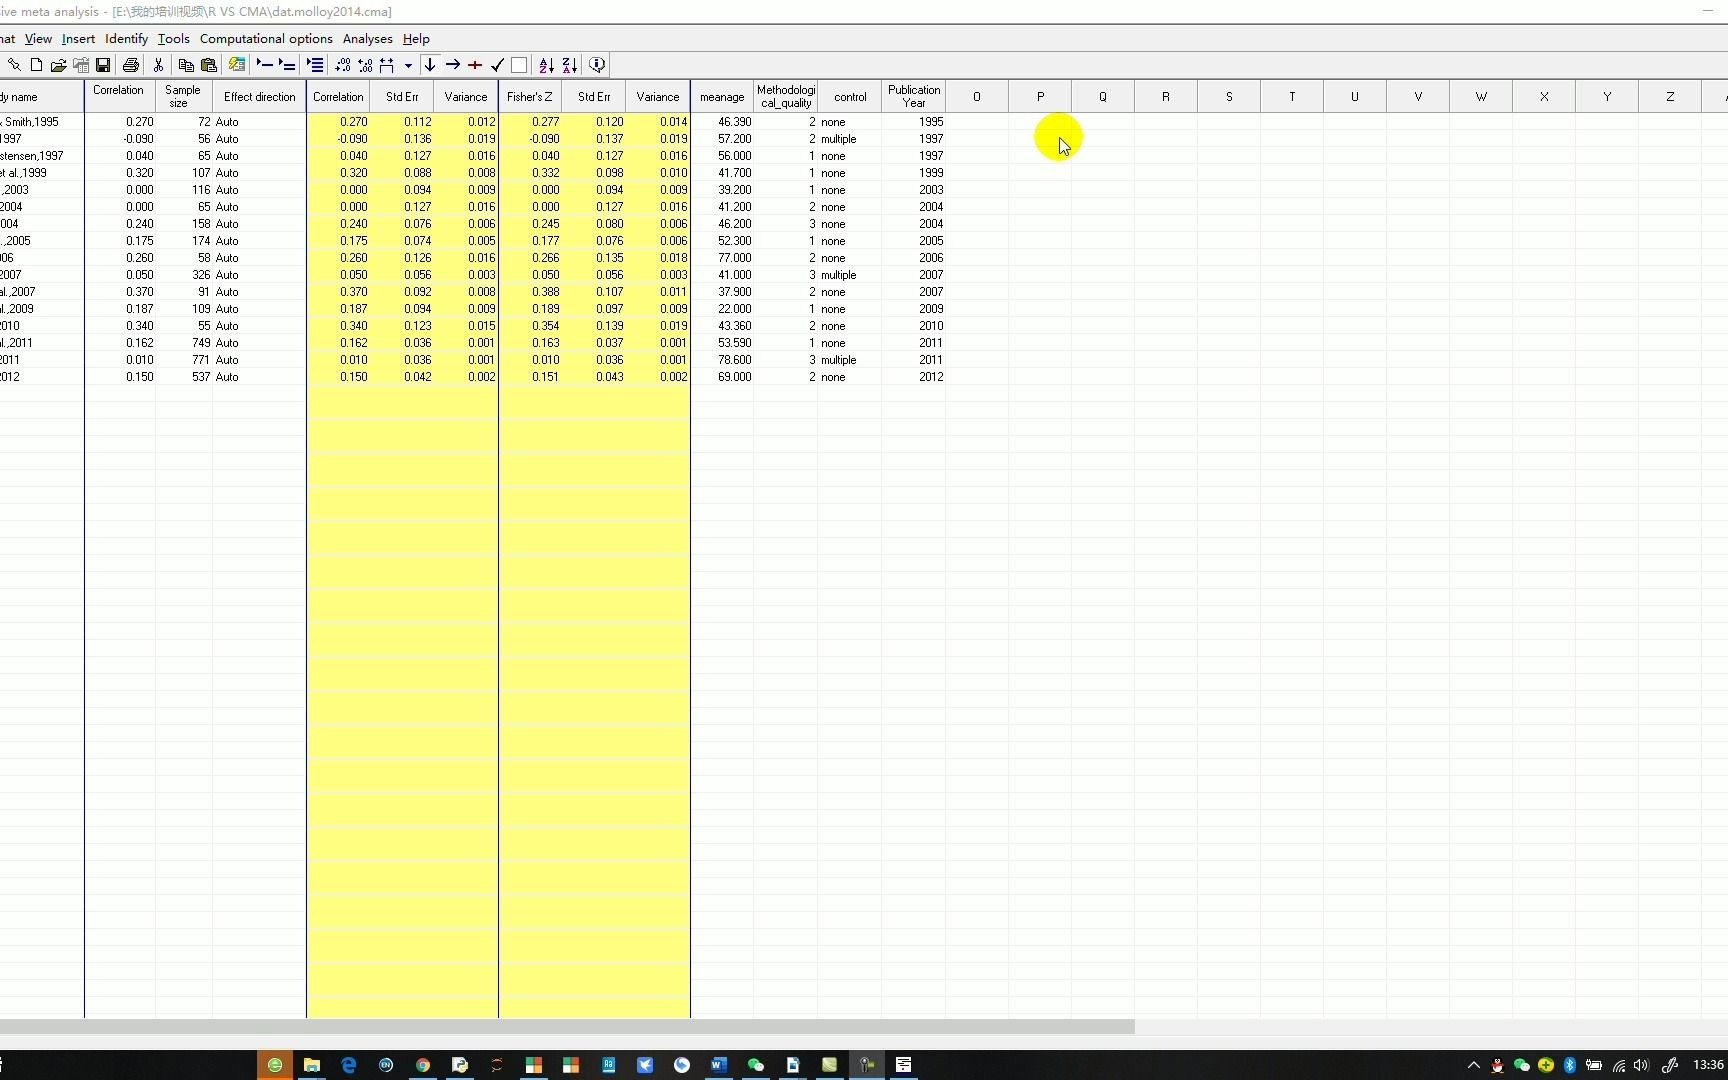Click the lightning grid run-analysis icon
Screen dimensions: 1728x1080
click(237, 65)
